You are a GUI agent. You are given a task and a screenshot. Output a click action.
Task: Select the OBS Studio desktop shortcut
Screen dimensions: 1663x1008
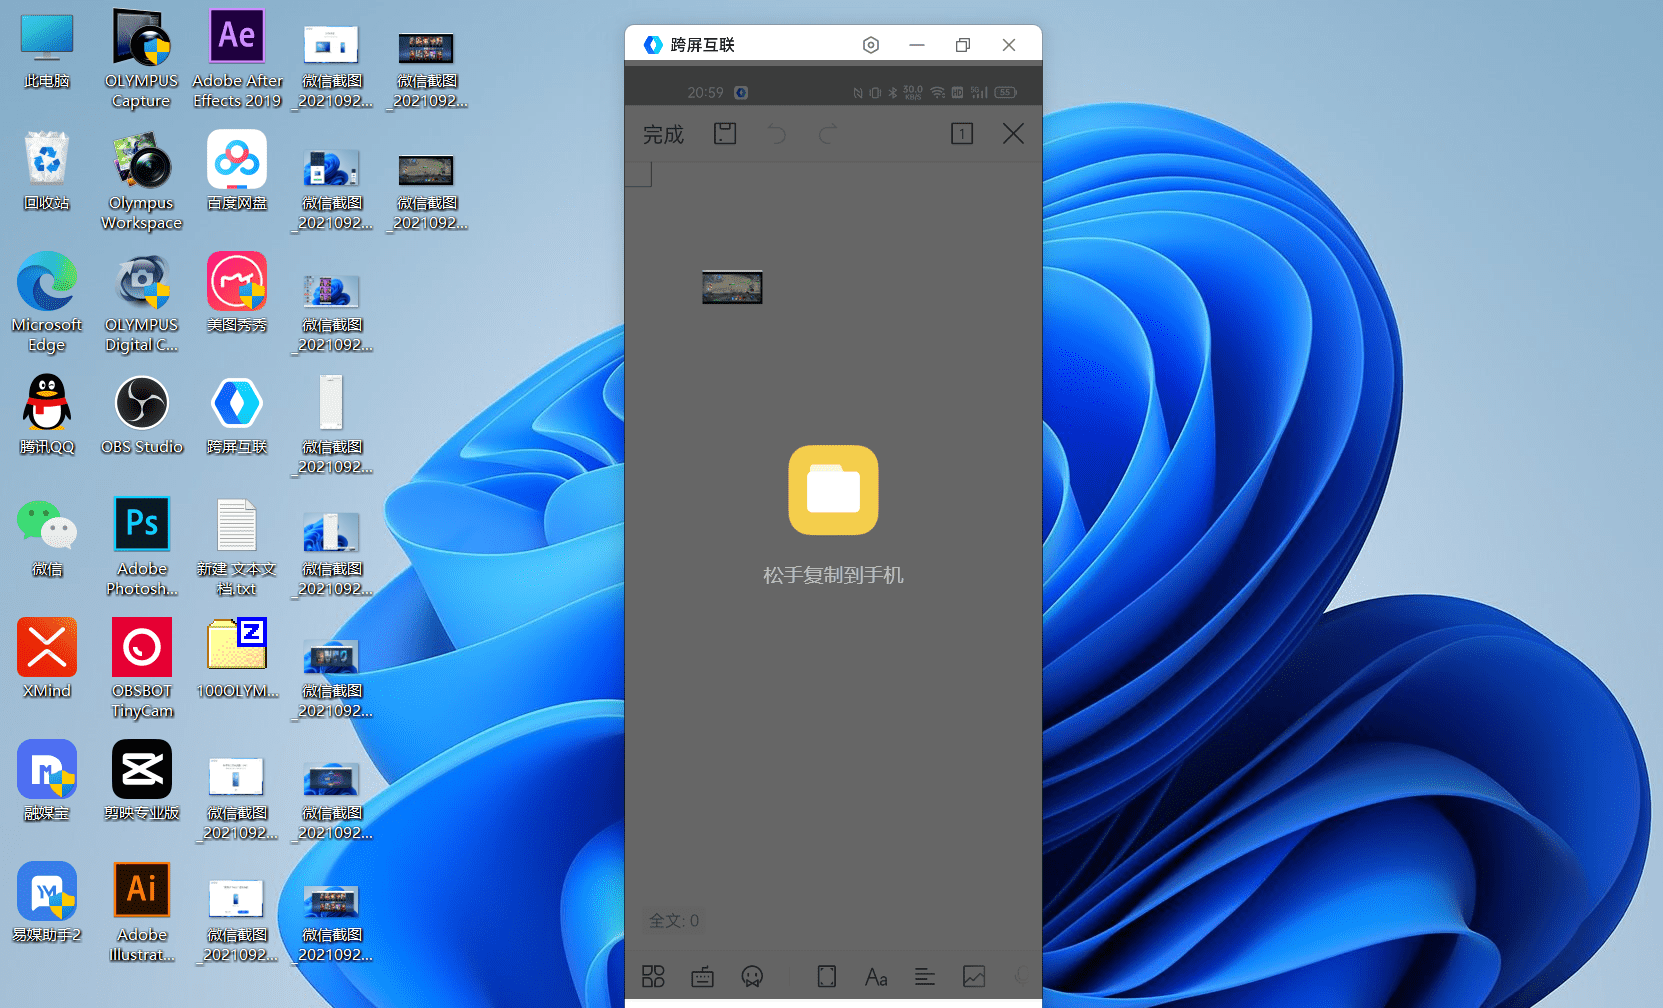tap(142, 415)
